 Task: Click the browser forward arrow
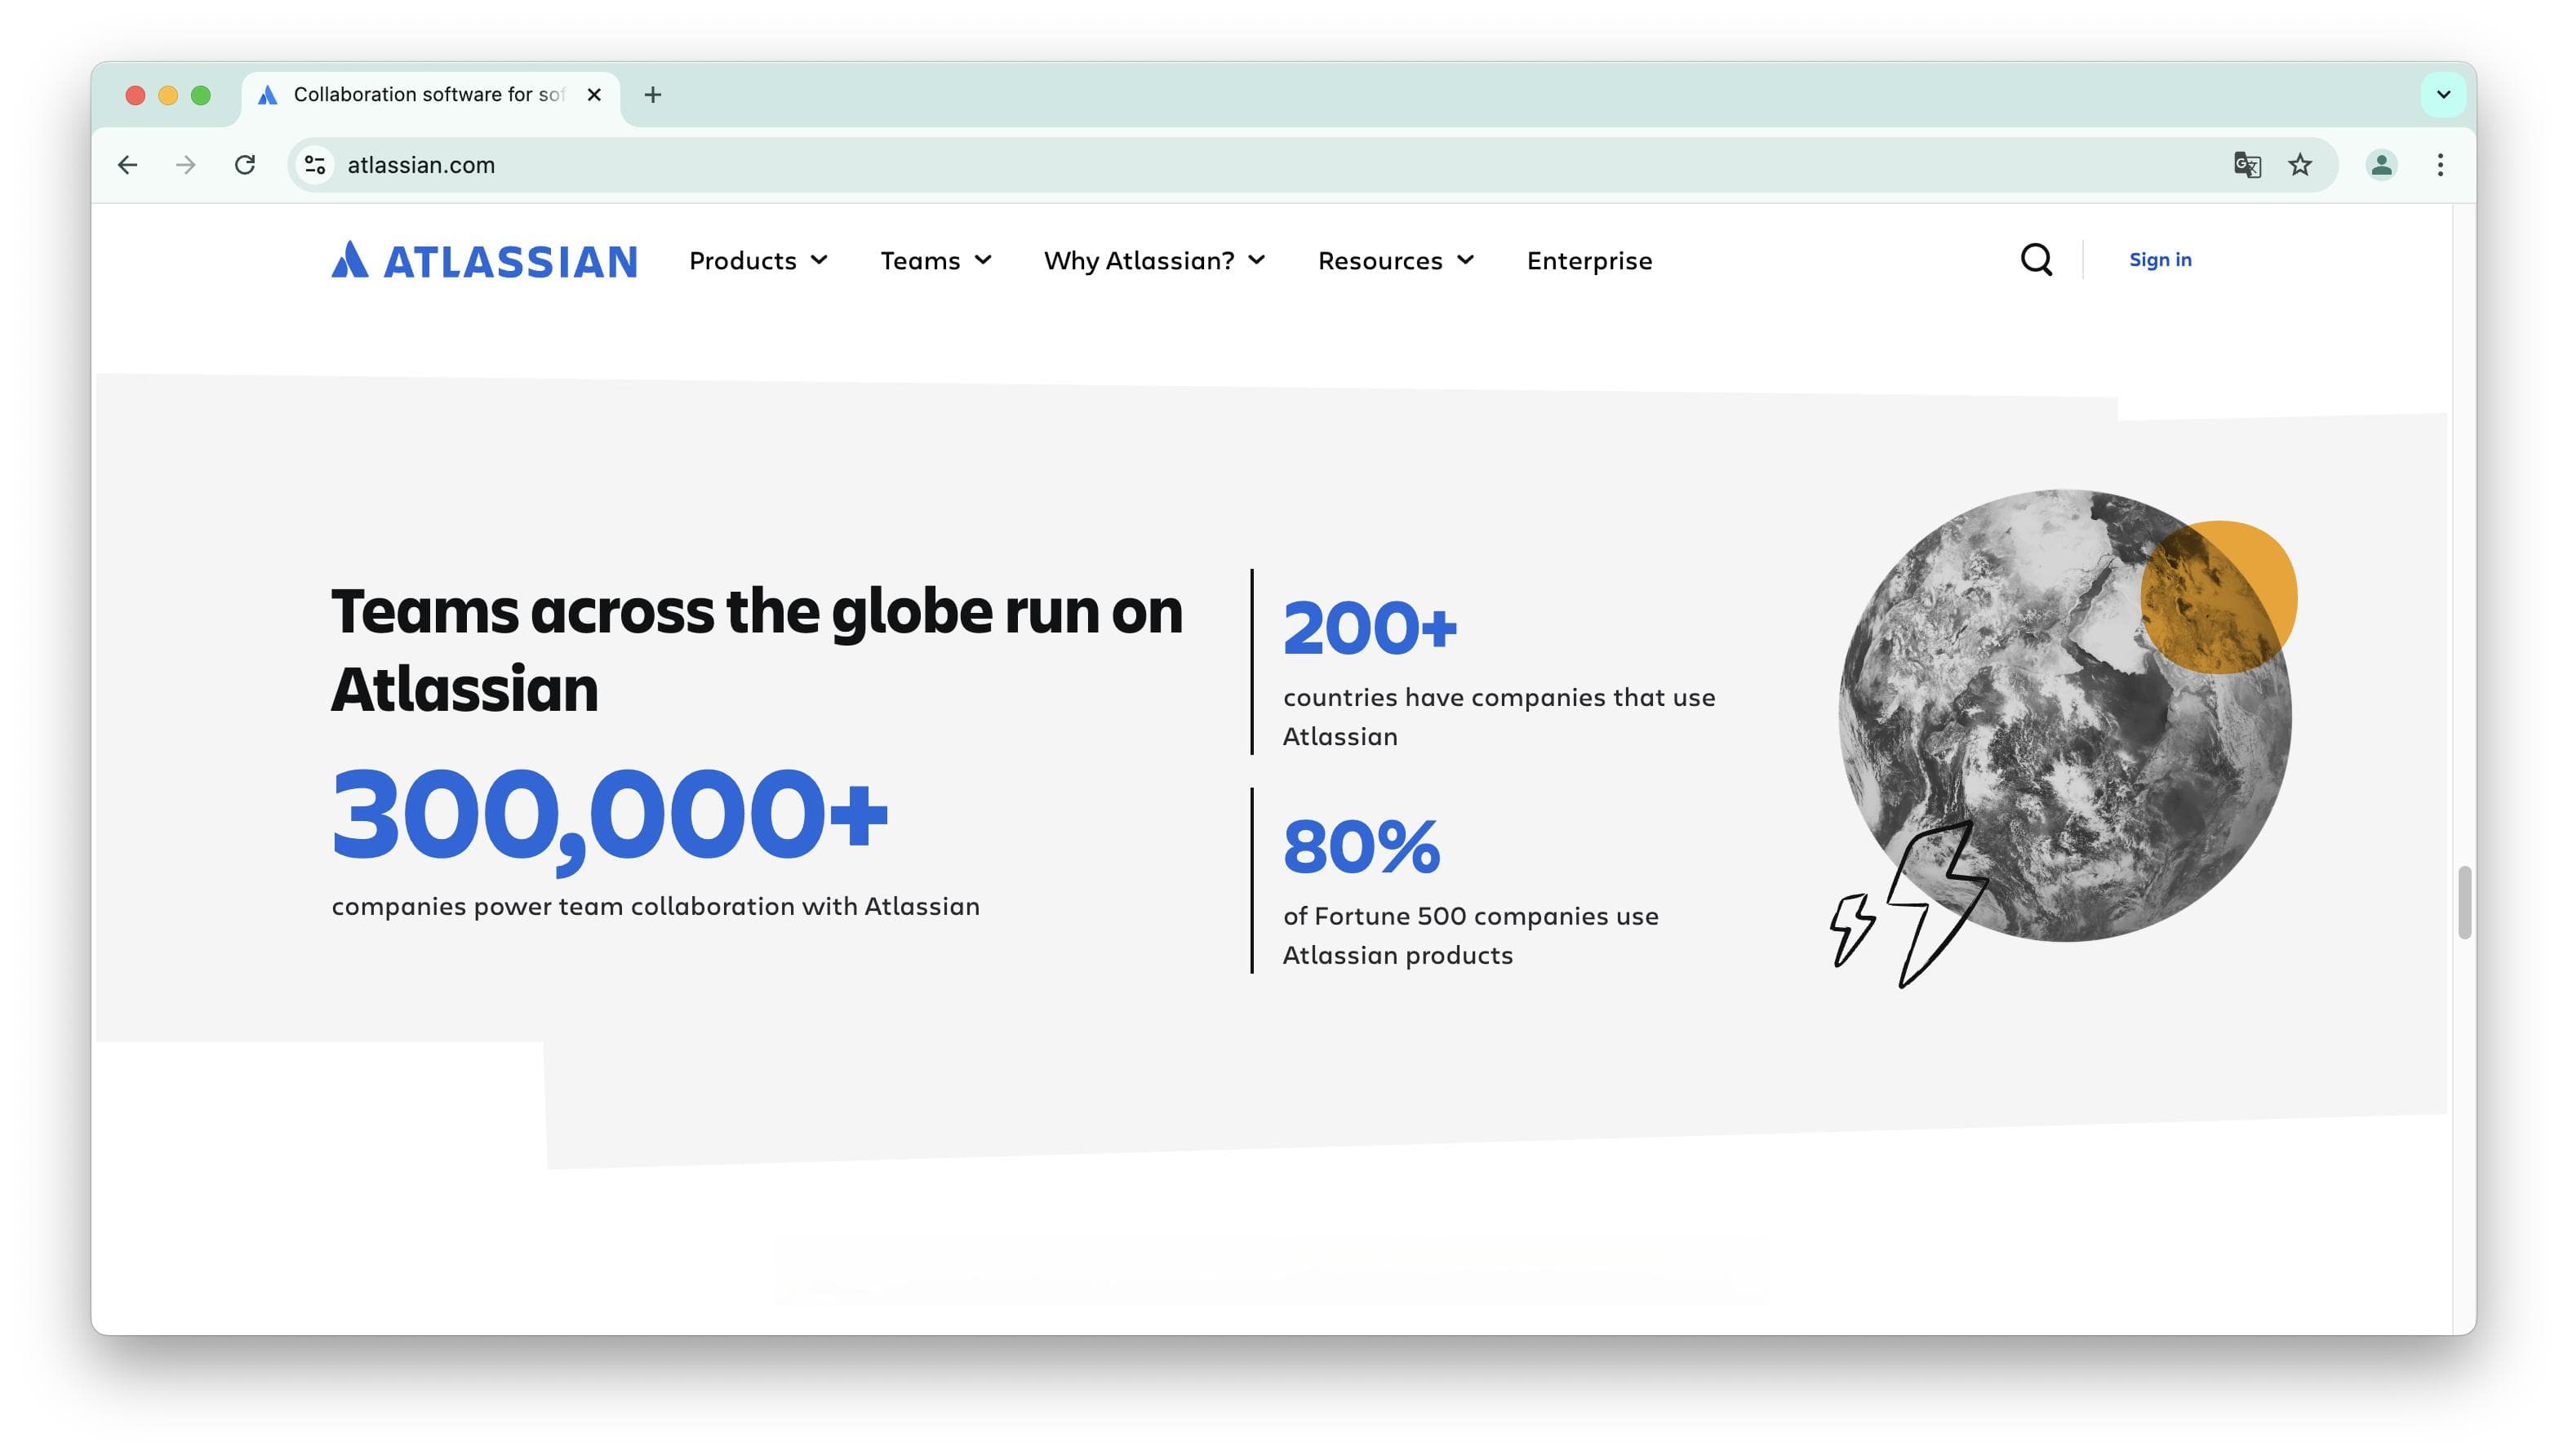186,165
